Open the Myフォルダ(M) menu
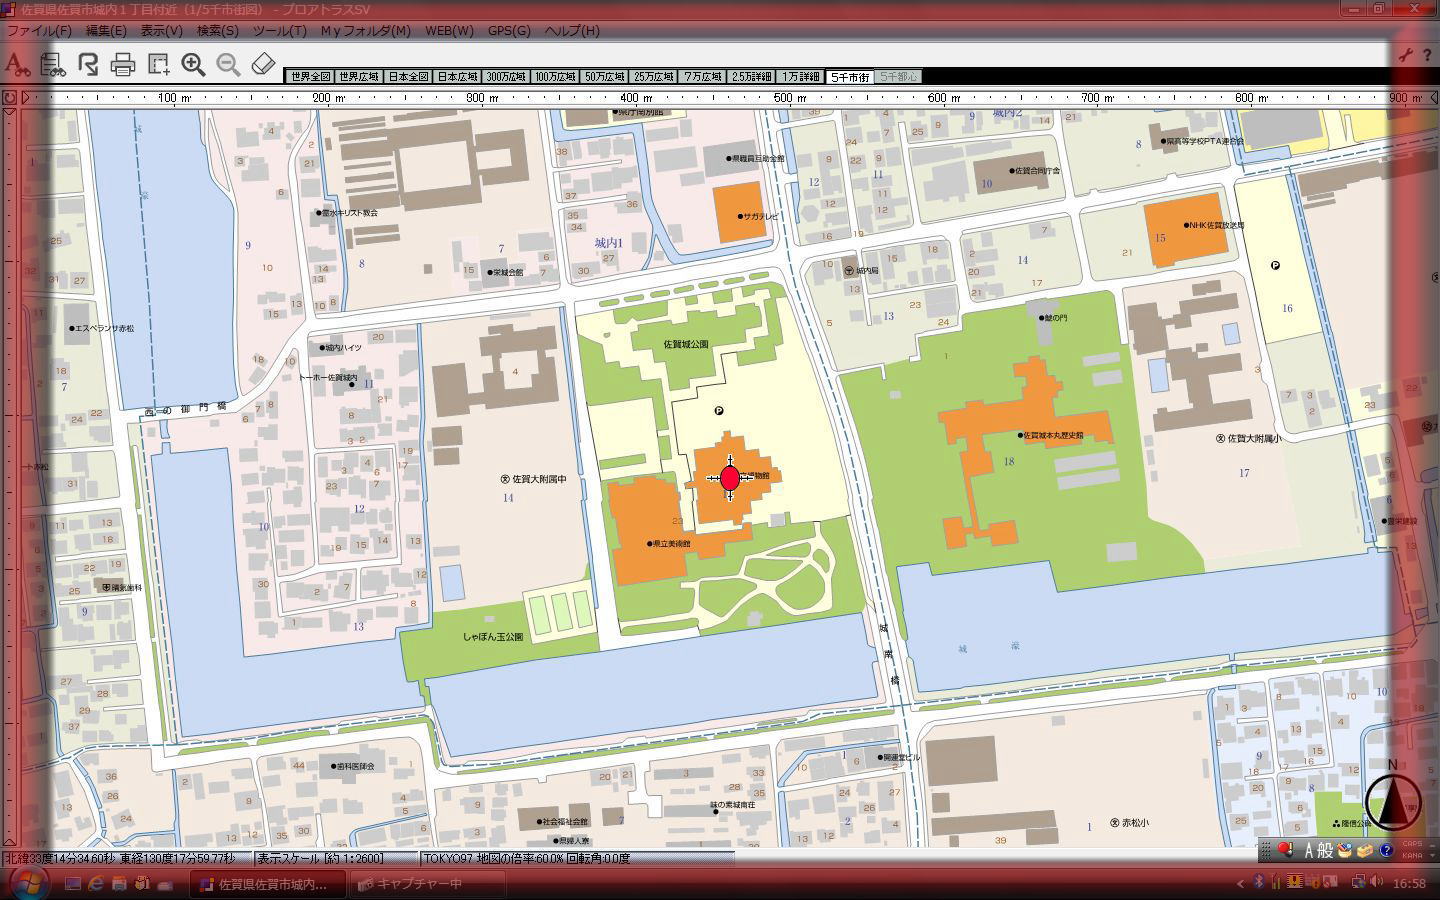The image size is (1440, 900). pyautogui.click(x=365, y=30)
